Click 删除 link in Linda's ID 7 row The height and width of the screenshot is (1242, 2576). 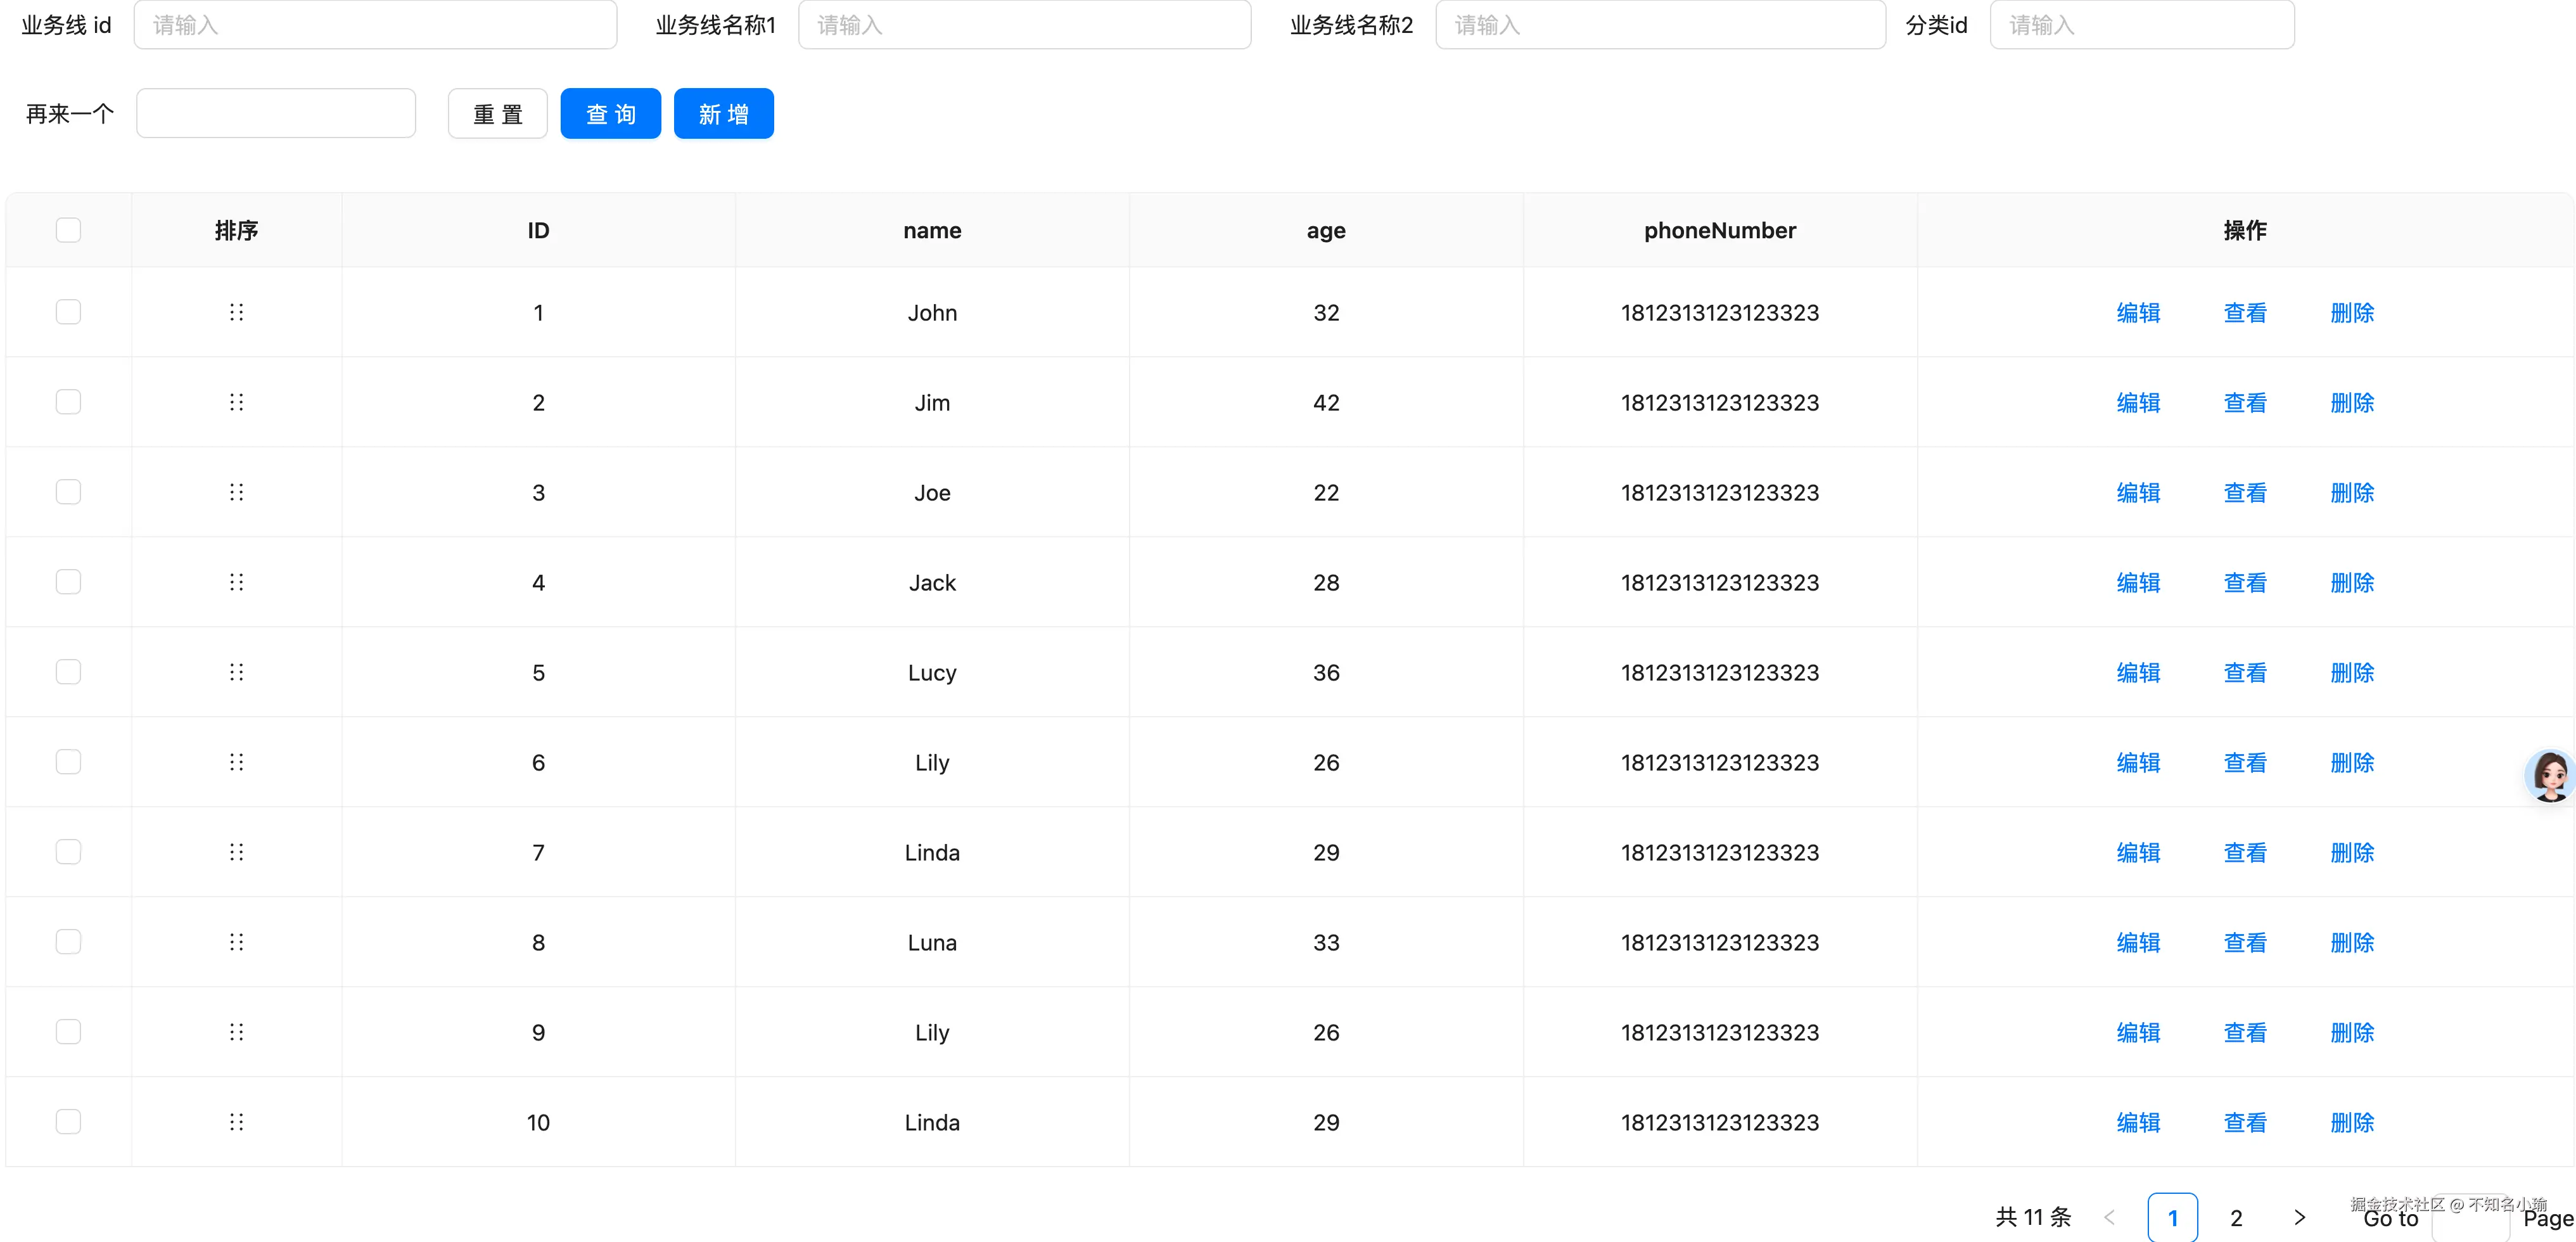(x=2351, y=853)
